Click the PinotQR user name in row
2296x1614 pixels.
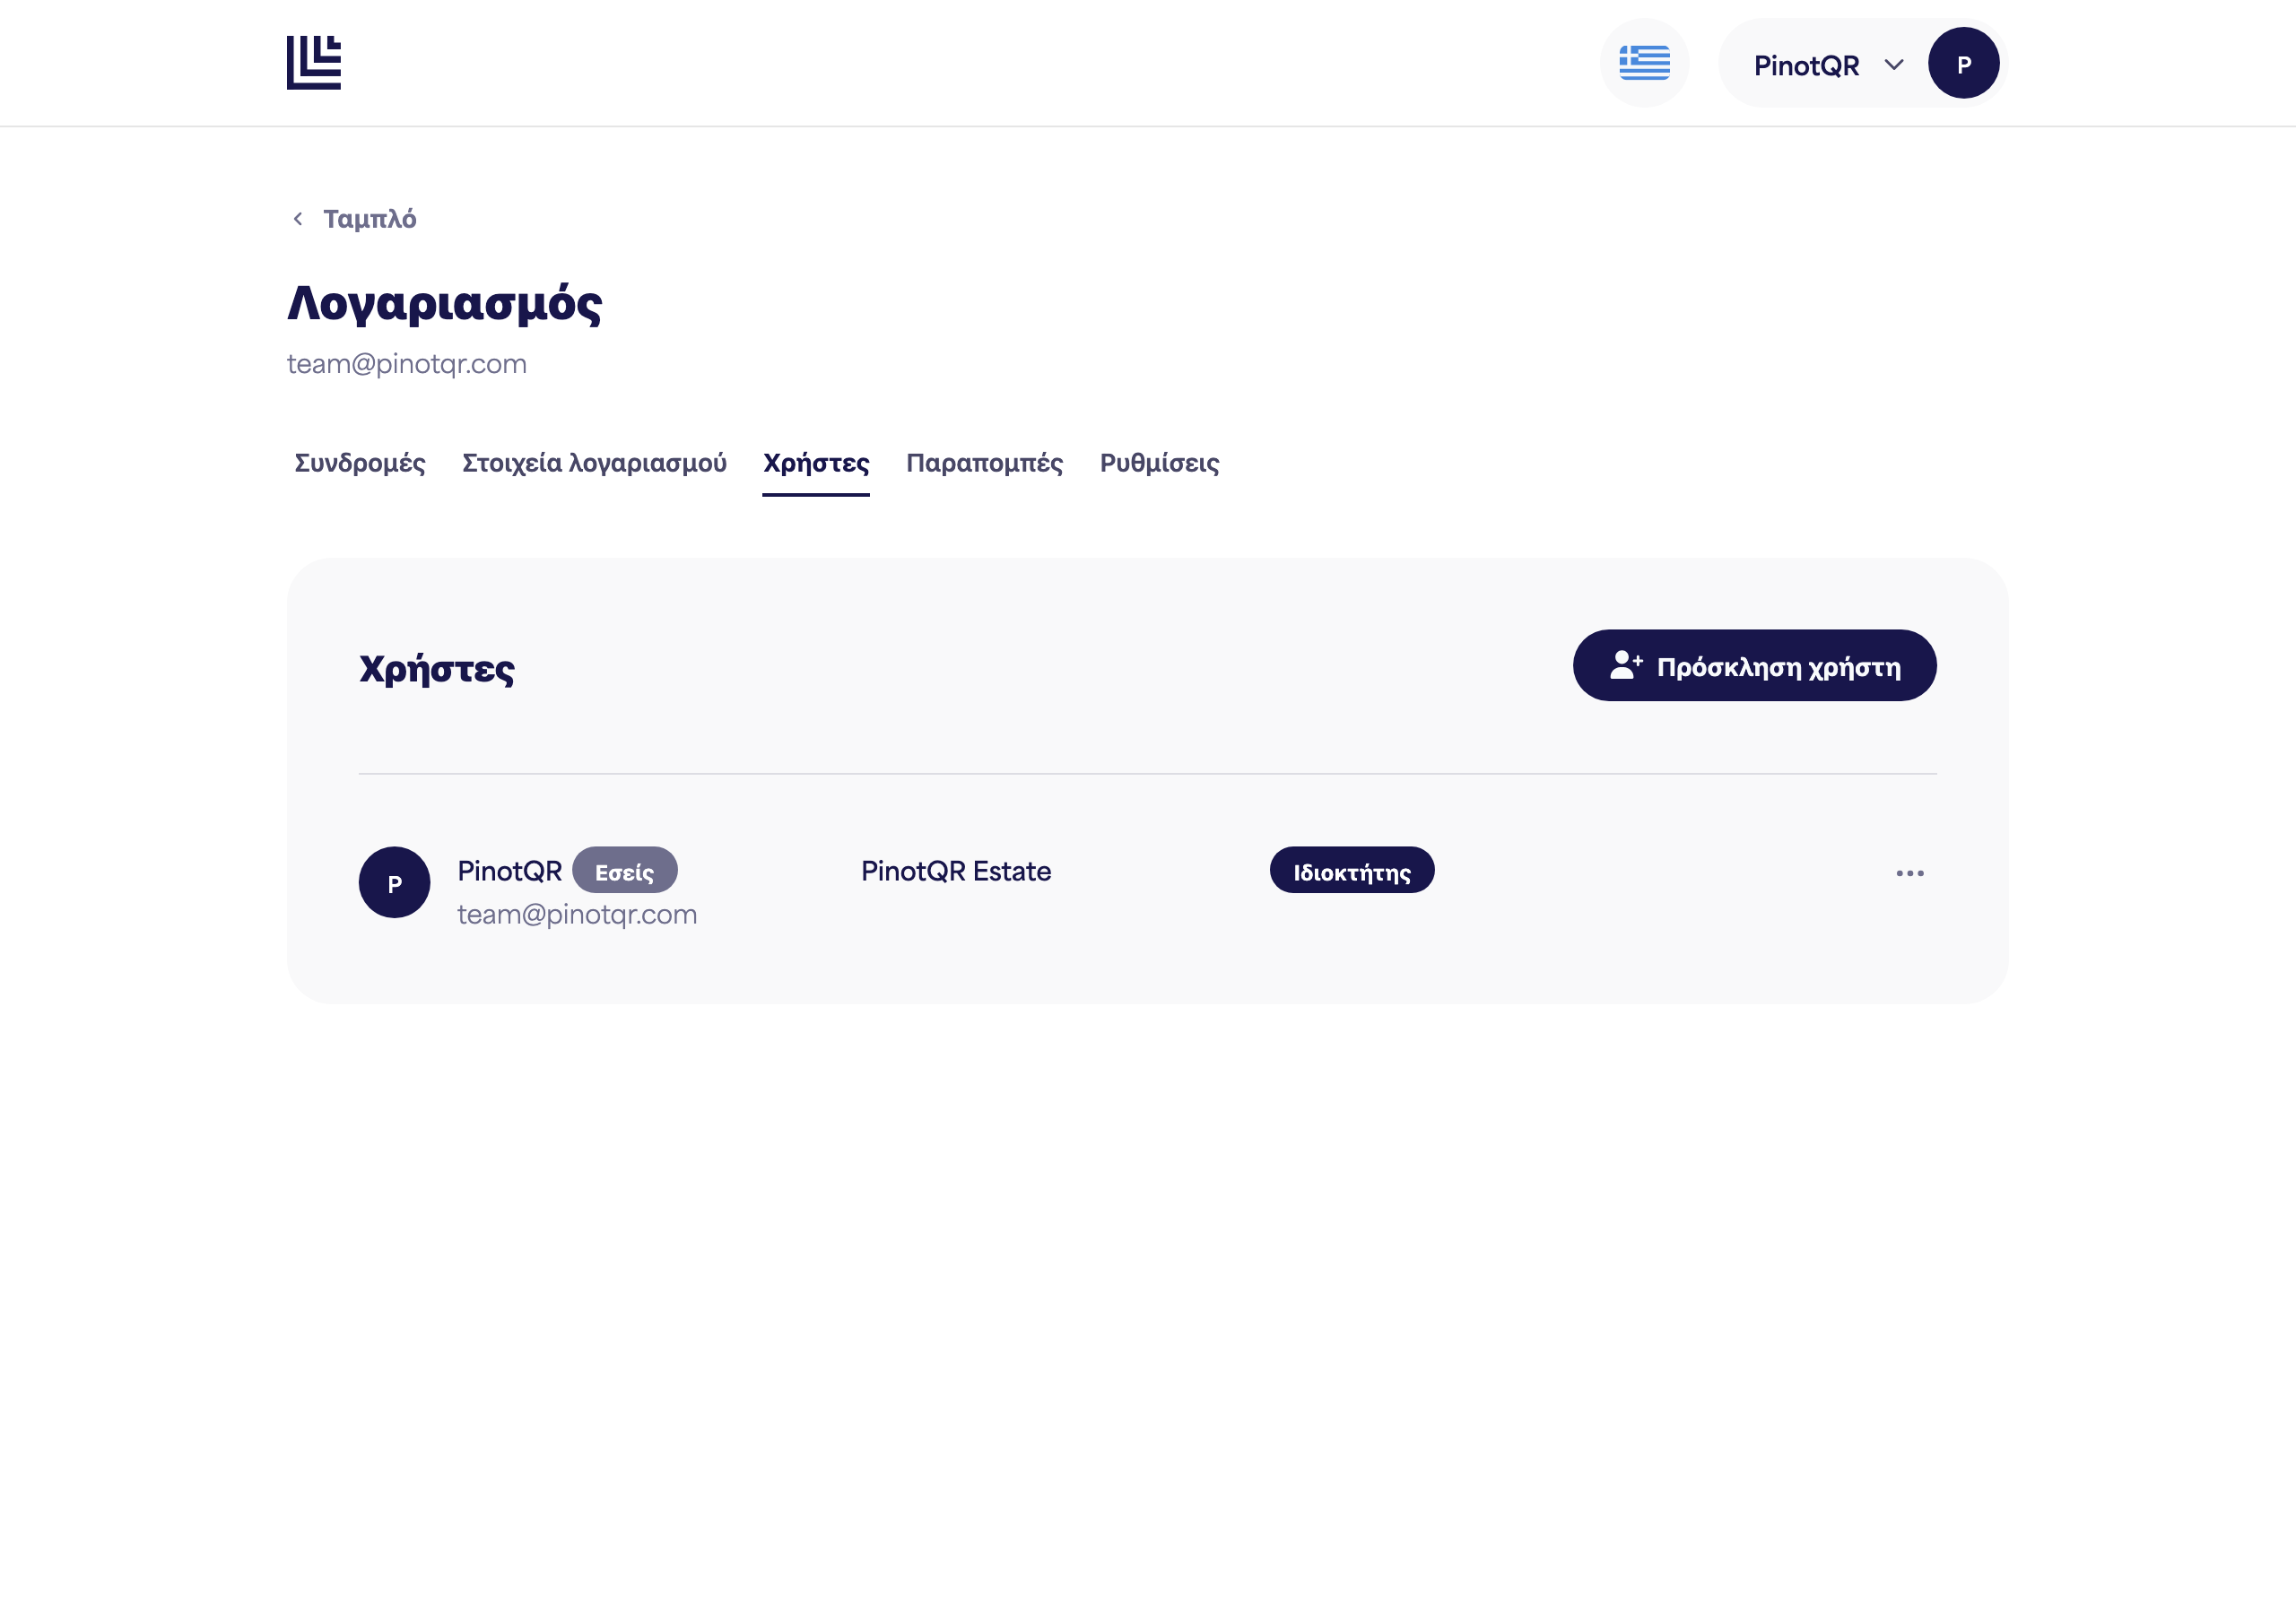coord(509,871)
